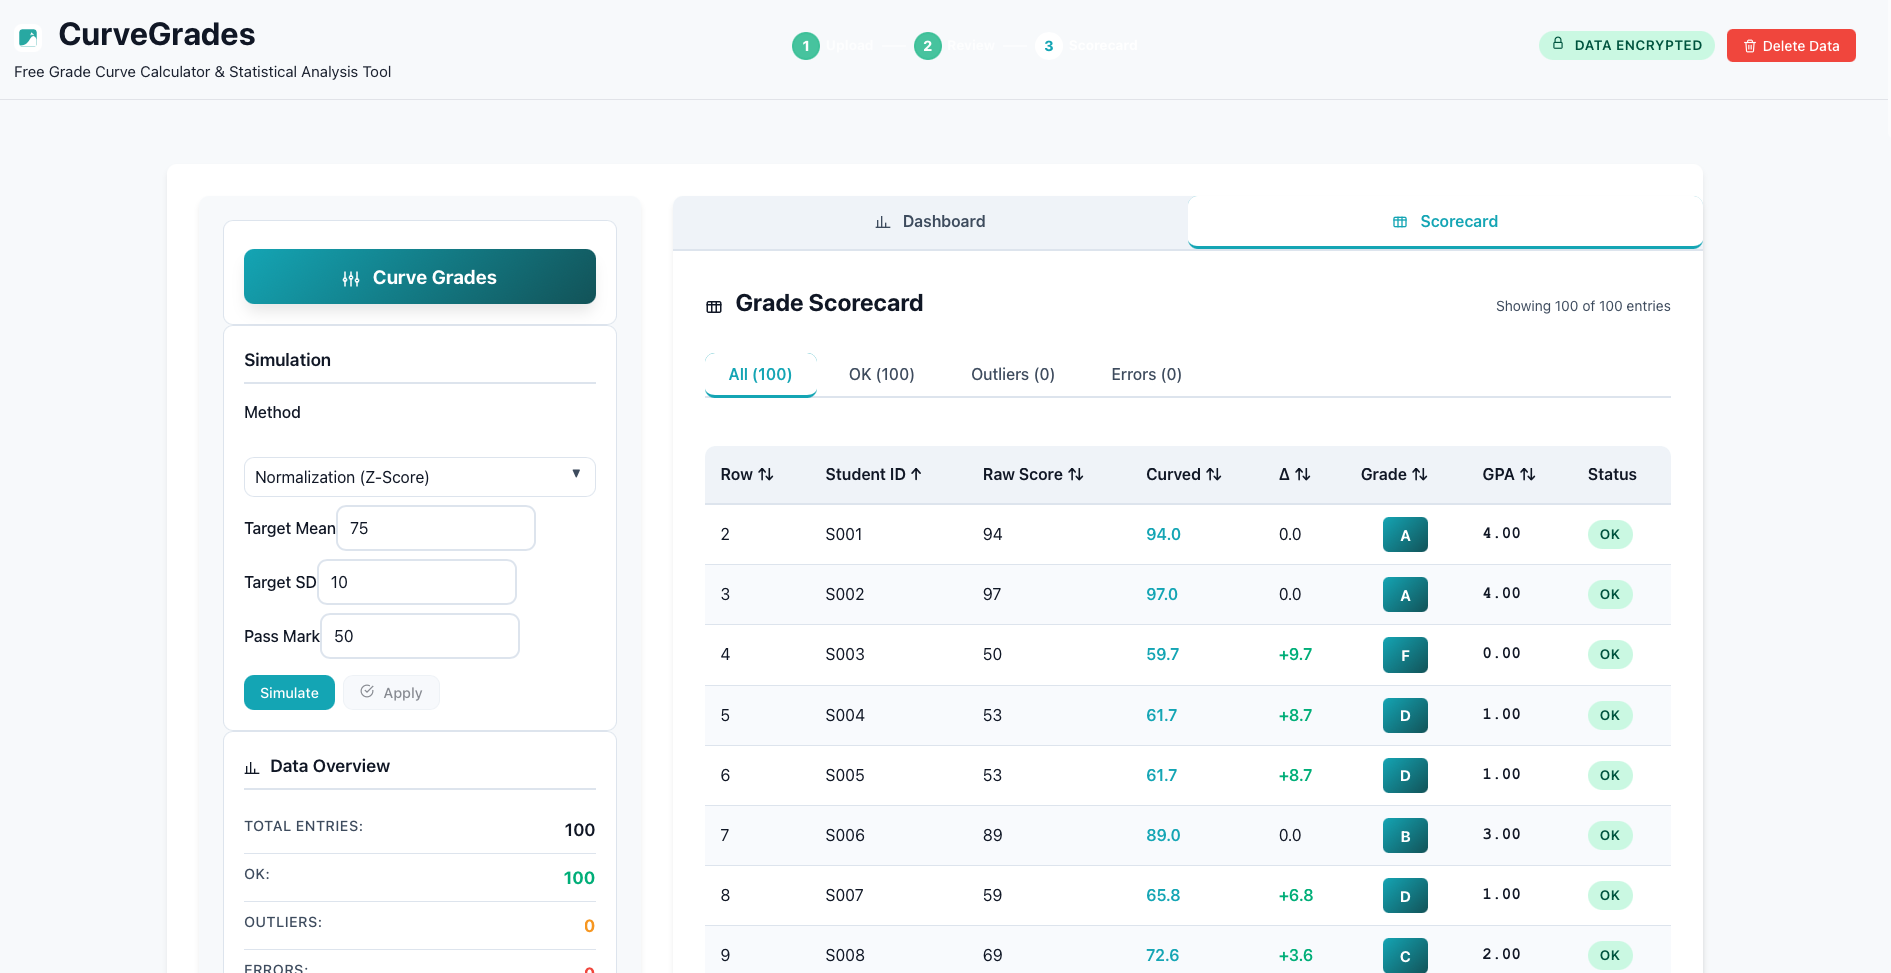Click the bar chart icon on Dashboard tab
This screenshot has height=973, width=1891.
(882, 221)
